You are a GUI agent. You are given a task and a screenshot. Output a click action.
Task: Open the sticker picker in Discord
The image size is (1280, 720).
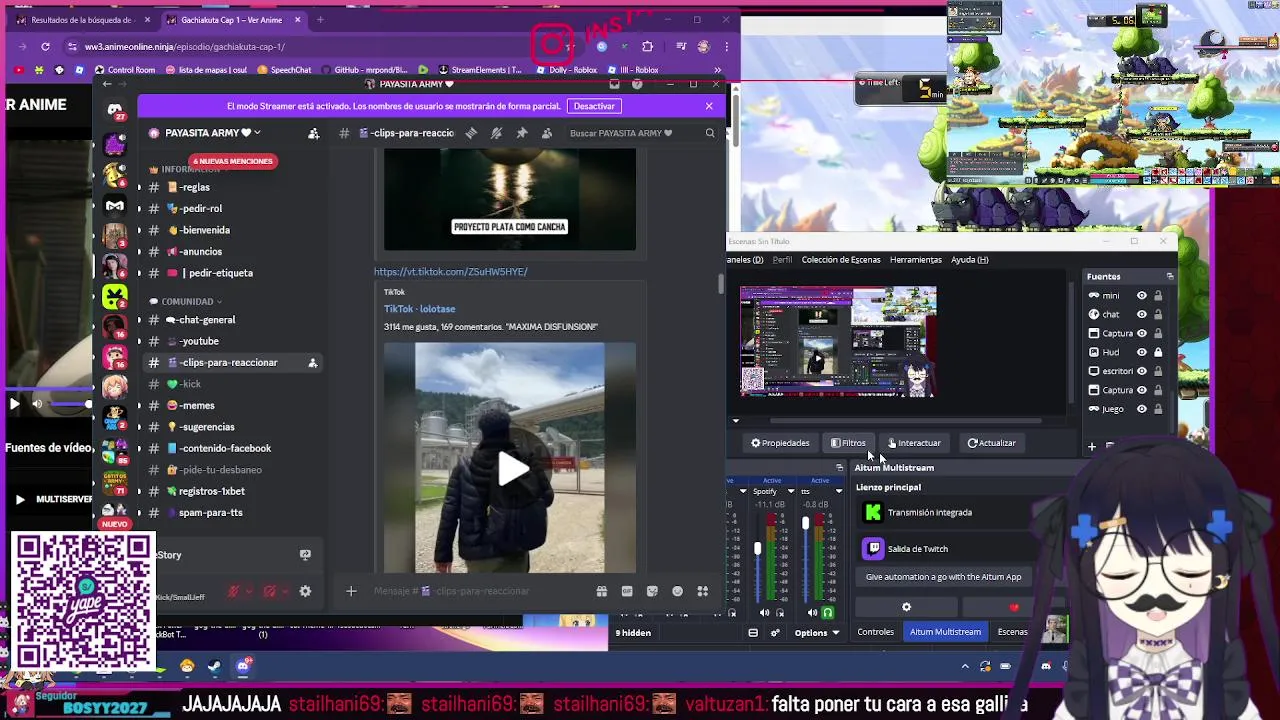pos(653,591)
